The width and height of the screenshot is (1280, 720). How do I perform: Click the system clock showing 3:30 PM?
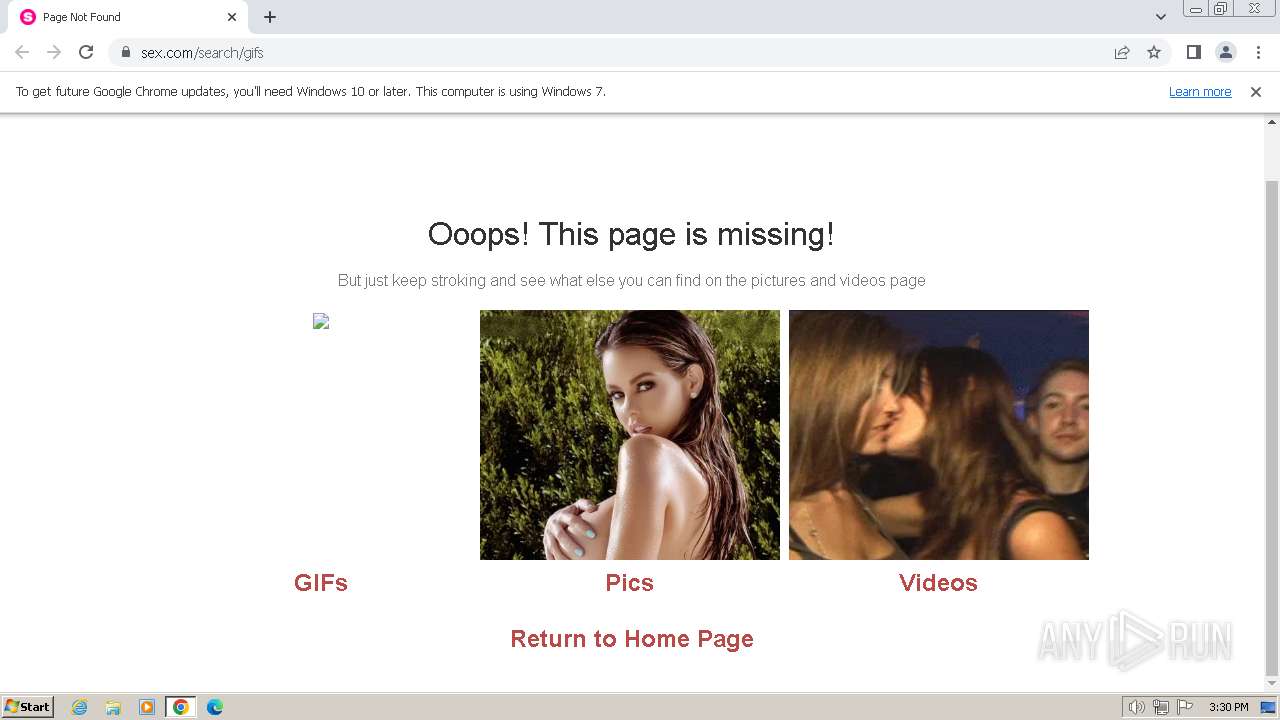pos(1228,707)
